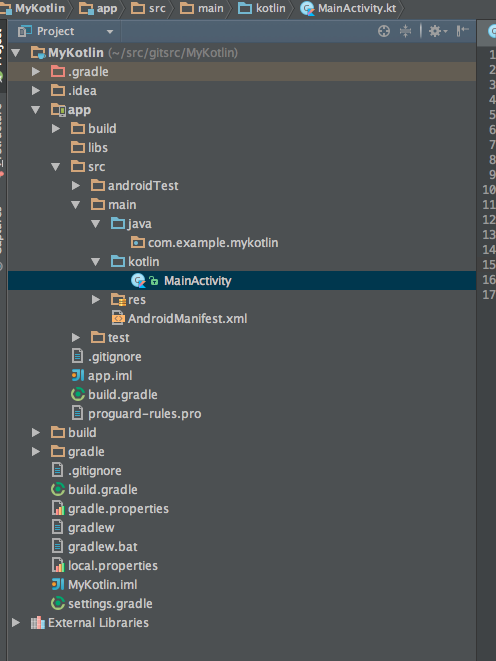Screen dimensions: 496x661
Task: Click the scroll from source target icon
Action: click(383, 31)
